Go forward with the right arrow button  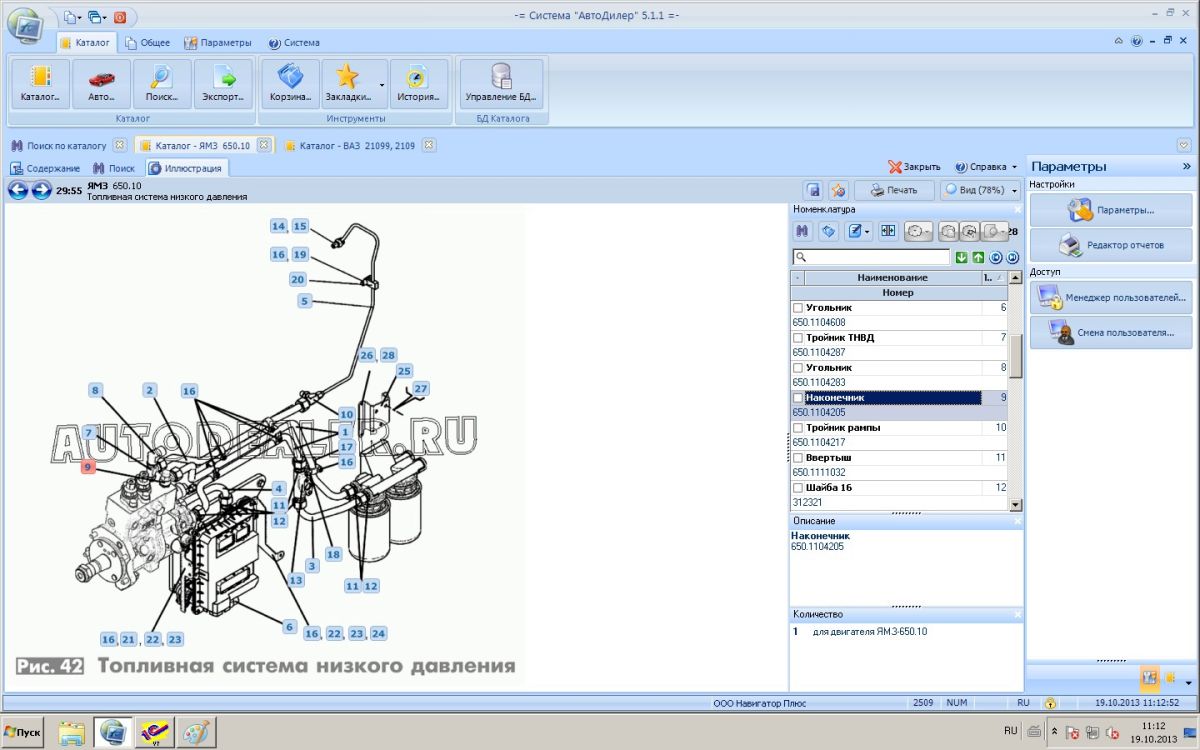pos(41,190)
